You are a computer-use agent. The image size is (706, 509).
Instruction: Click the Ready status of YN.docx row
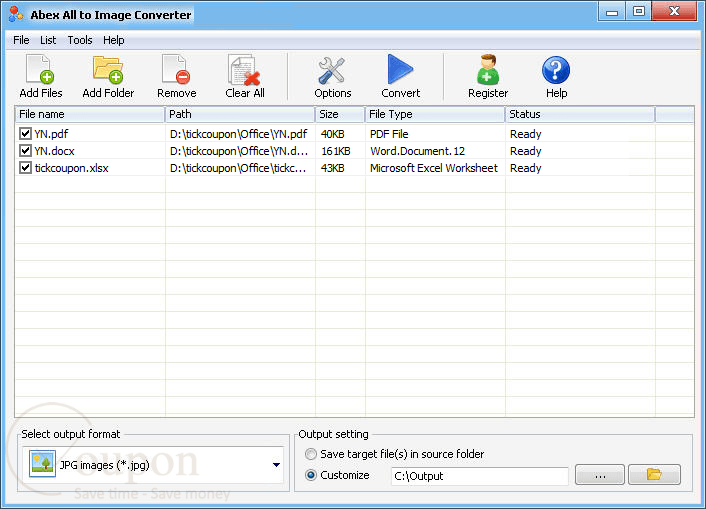525,151
